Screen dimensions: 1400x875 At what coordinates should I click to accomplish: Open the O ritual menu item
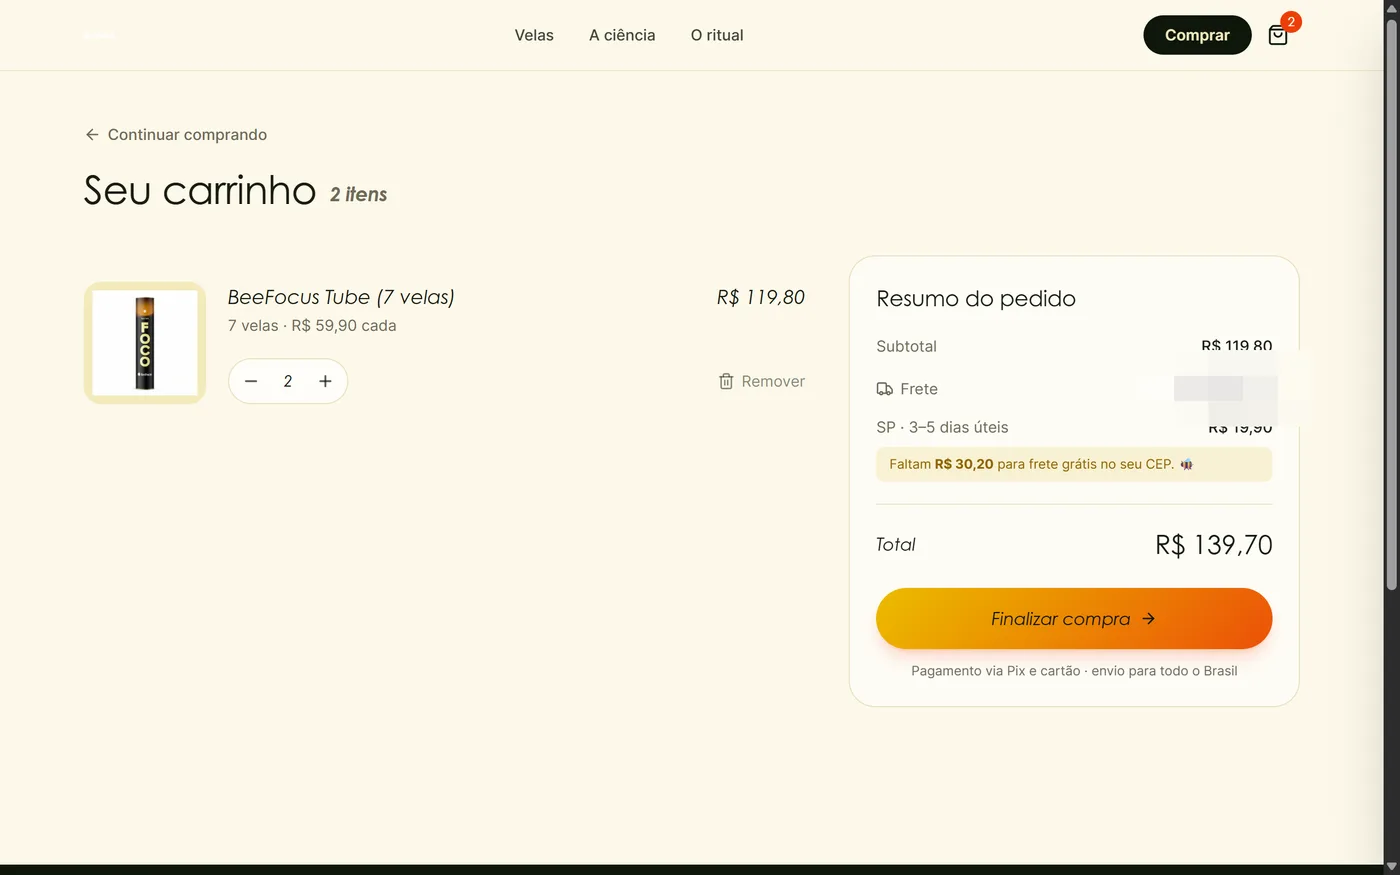717,35
